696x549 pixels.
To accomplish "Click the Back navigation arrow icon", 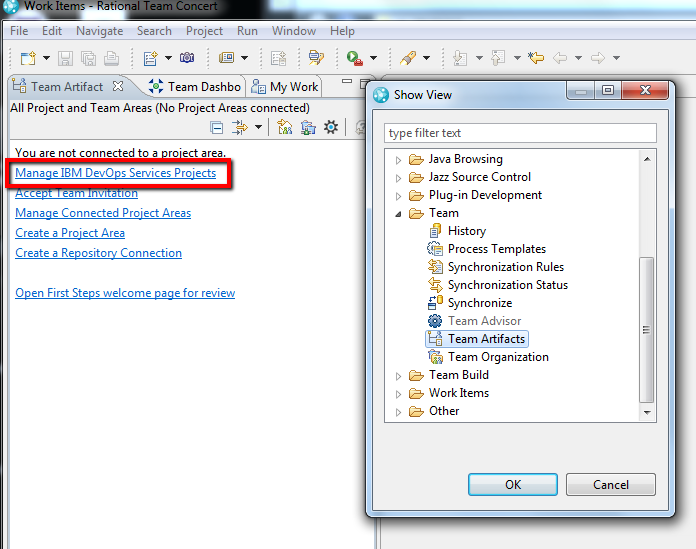I will 560,58.
